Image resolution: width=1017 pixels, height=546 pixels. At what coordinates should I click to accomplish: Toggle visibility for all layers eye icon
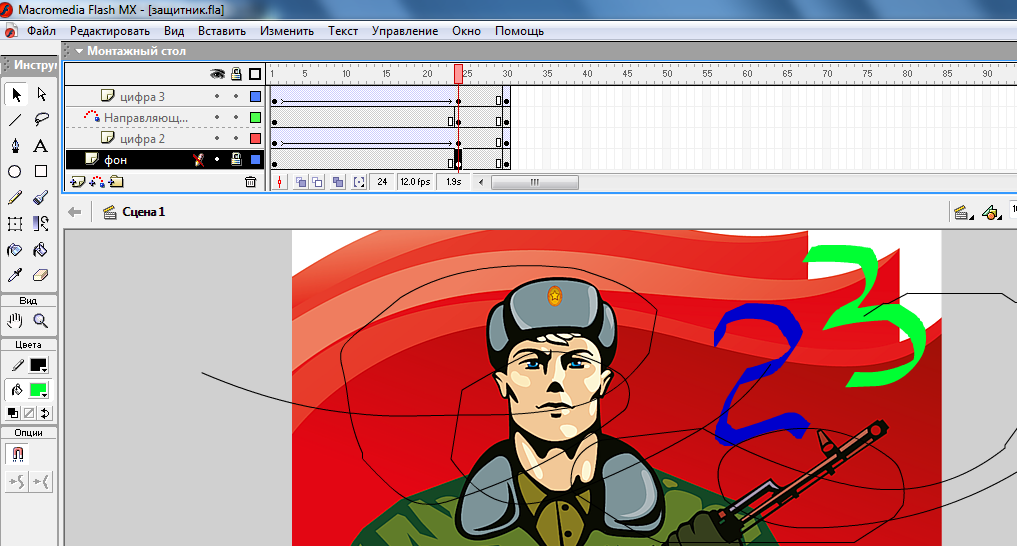tap(217, 75)
